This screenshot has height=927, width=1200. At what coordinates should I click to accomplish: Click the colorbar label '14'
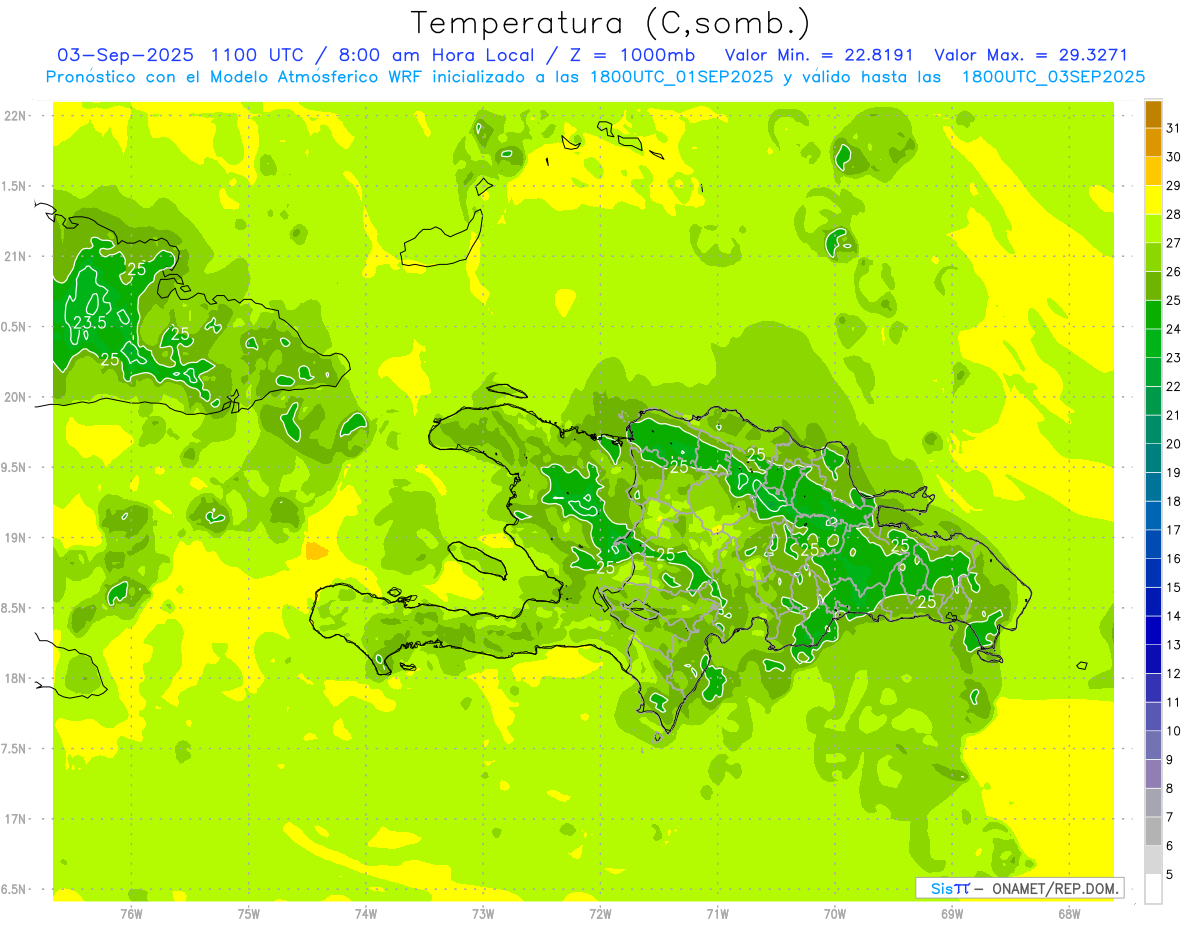[1174, 616]
